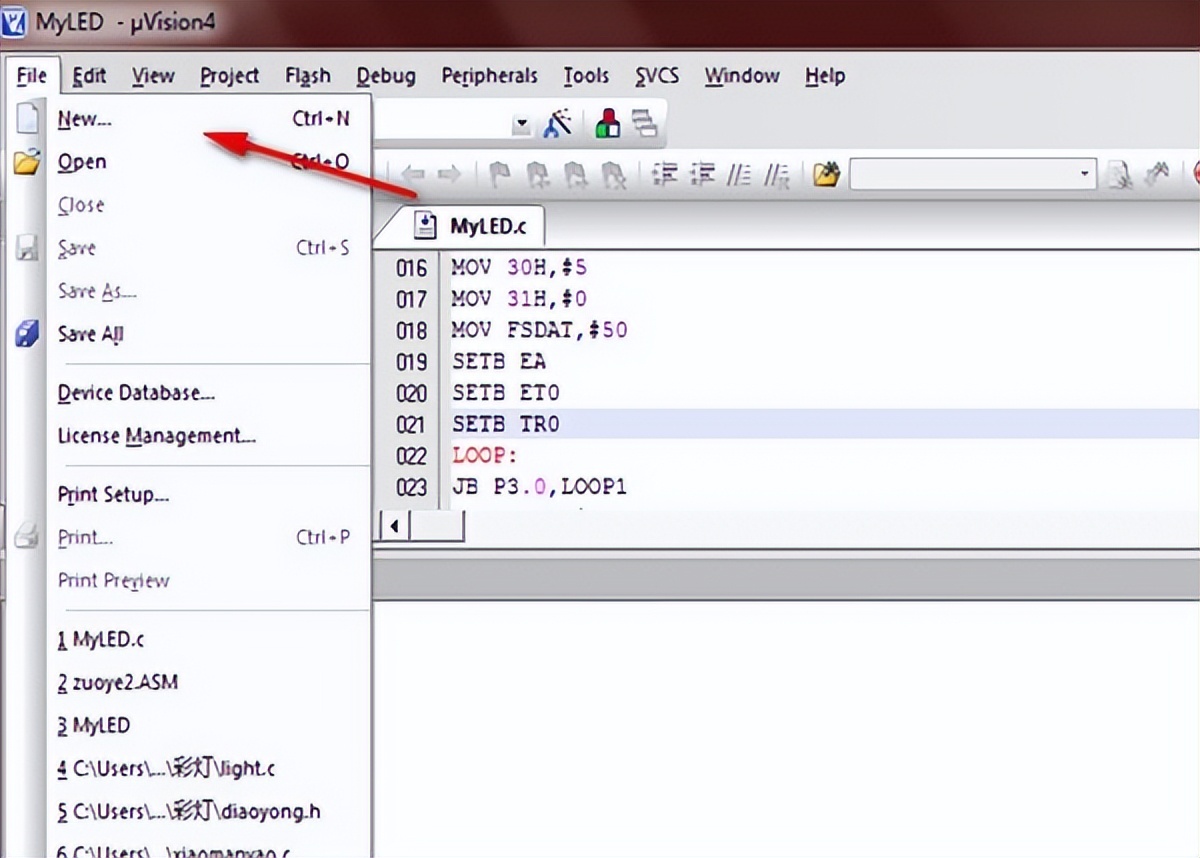Select Print Setup in File menu
The width and height of the screenshot is (1200, 858).
click(x=113, y=494)
